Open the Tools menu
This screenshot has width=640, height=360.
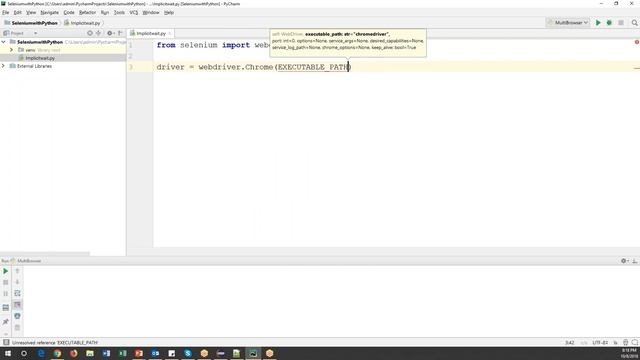119,13
